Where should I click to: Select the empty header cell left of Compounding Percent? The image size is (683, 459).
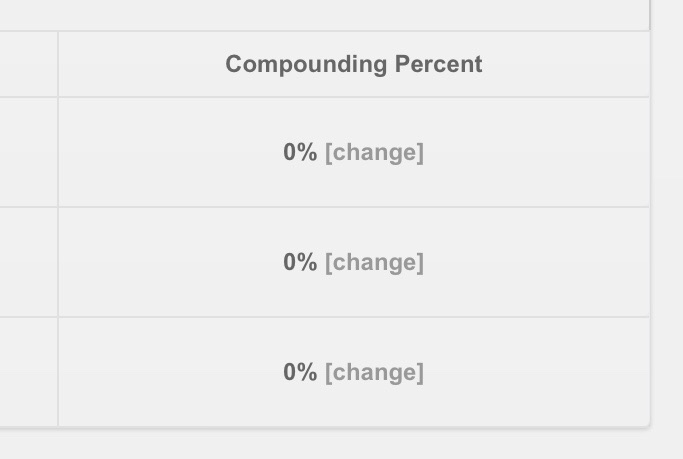tap(28, 64)
